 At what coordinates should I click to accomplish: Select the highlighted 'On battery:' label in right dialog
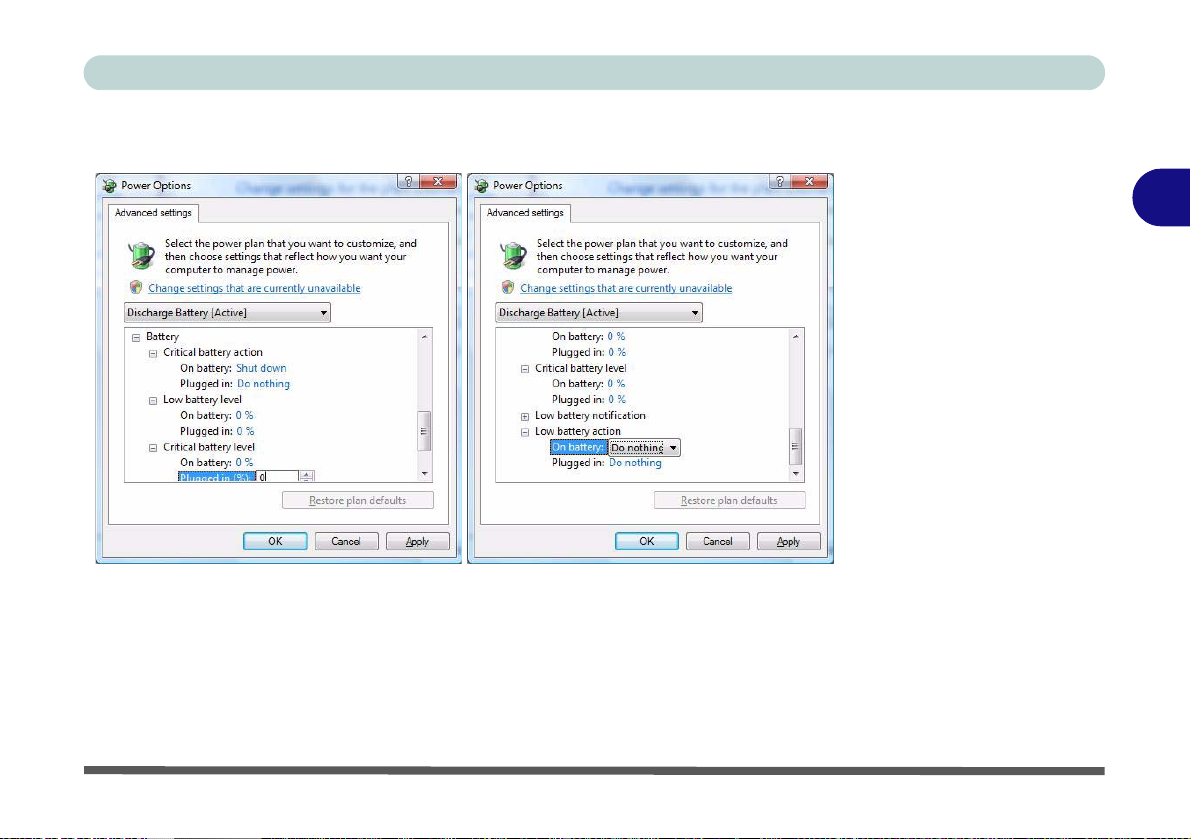[x=578, y=447]
